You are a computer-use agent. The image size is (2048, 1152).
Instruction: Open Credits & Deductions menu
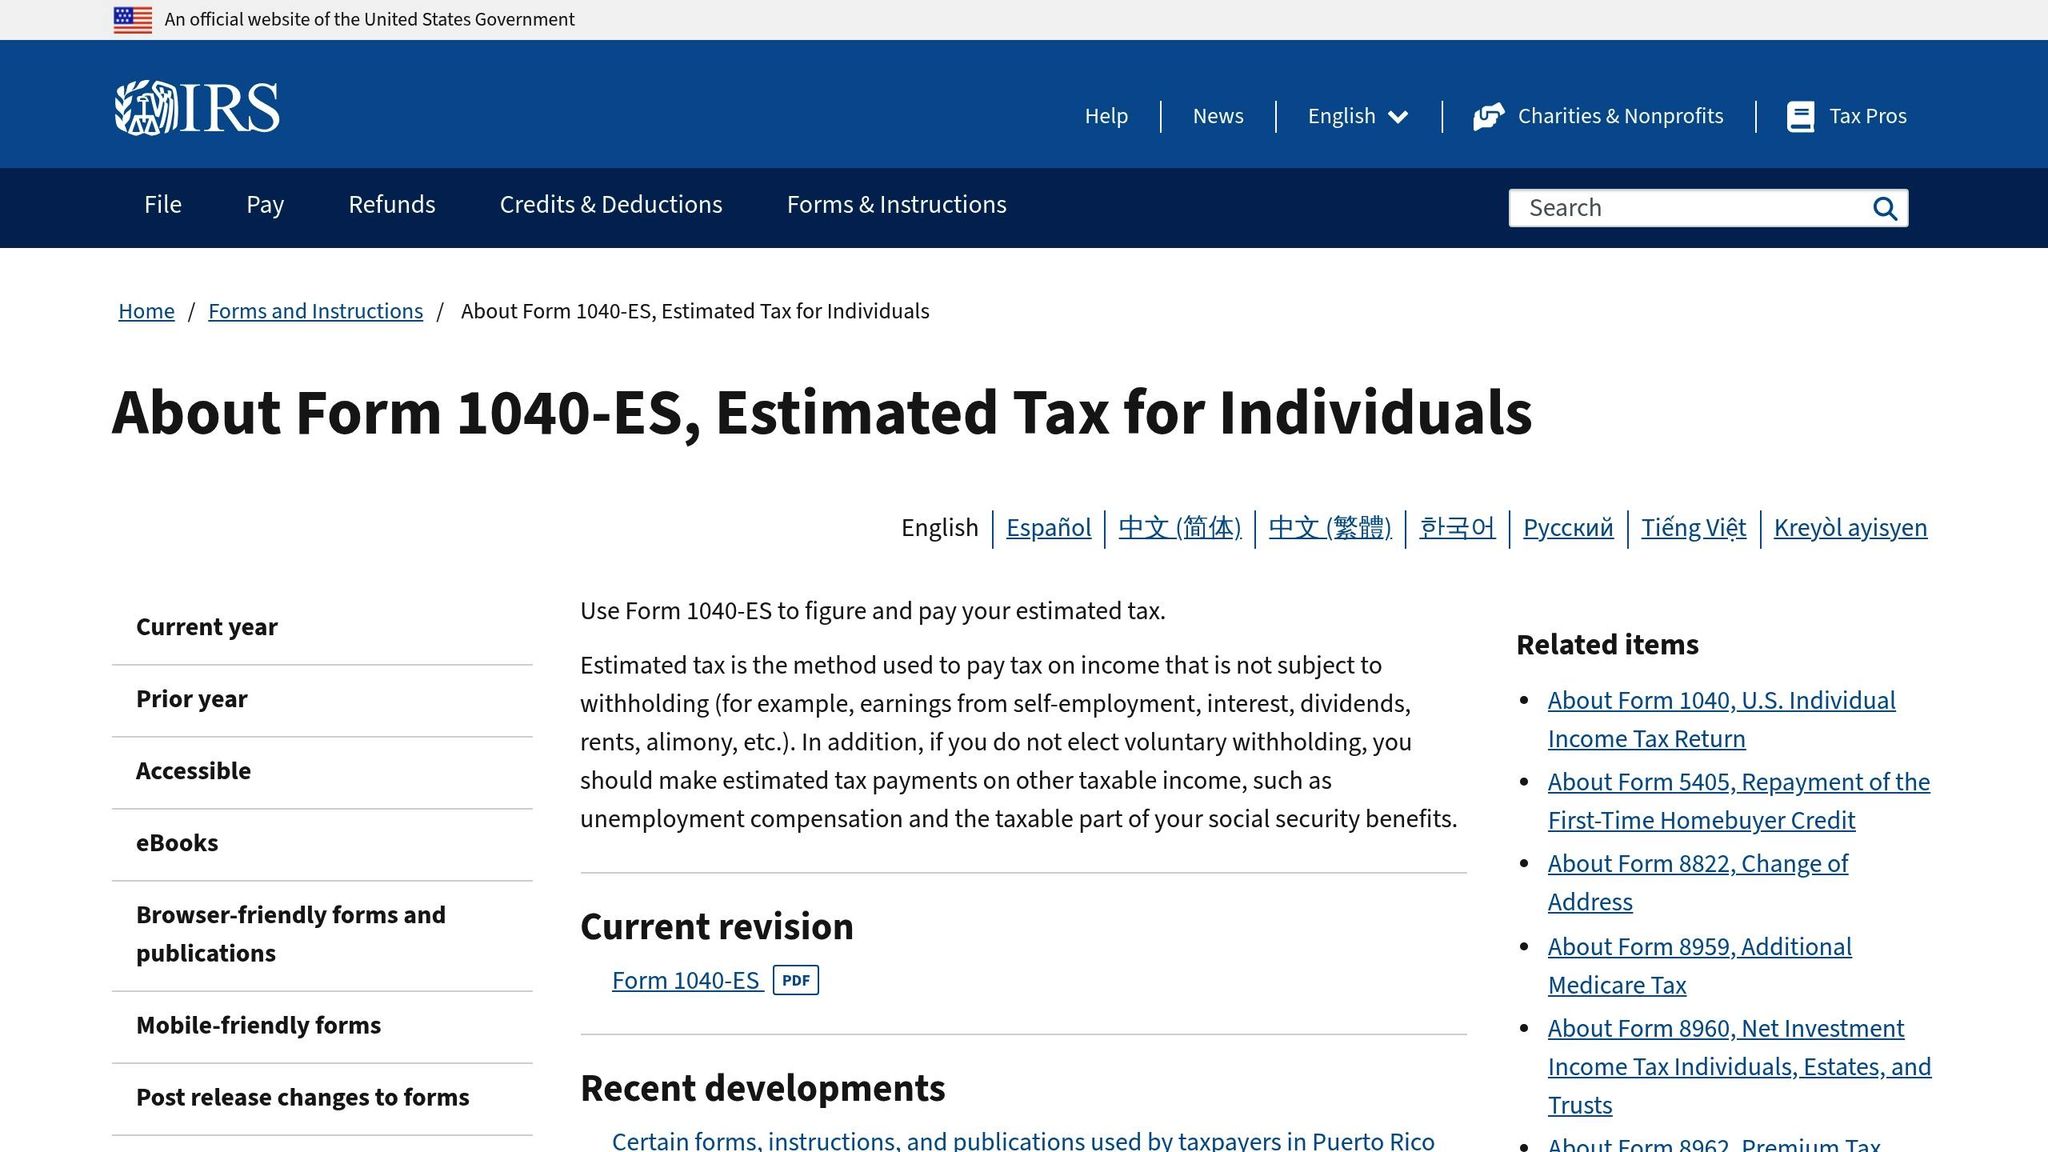pyautogui.click(x=610, y=205)
